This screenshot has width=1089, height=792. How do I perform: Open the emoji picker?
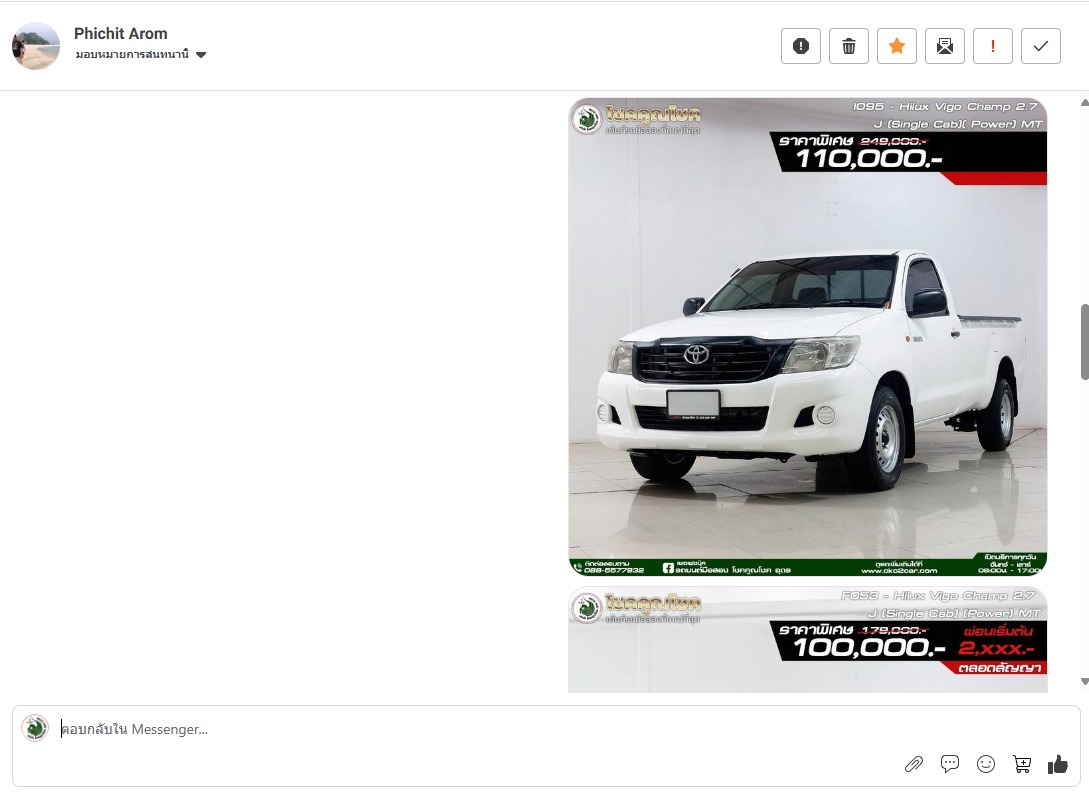click(x=986, y=764)
